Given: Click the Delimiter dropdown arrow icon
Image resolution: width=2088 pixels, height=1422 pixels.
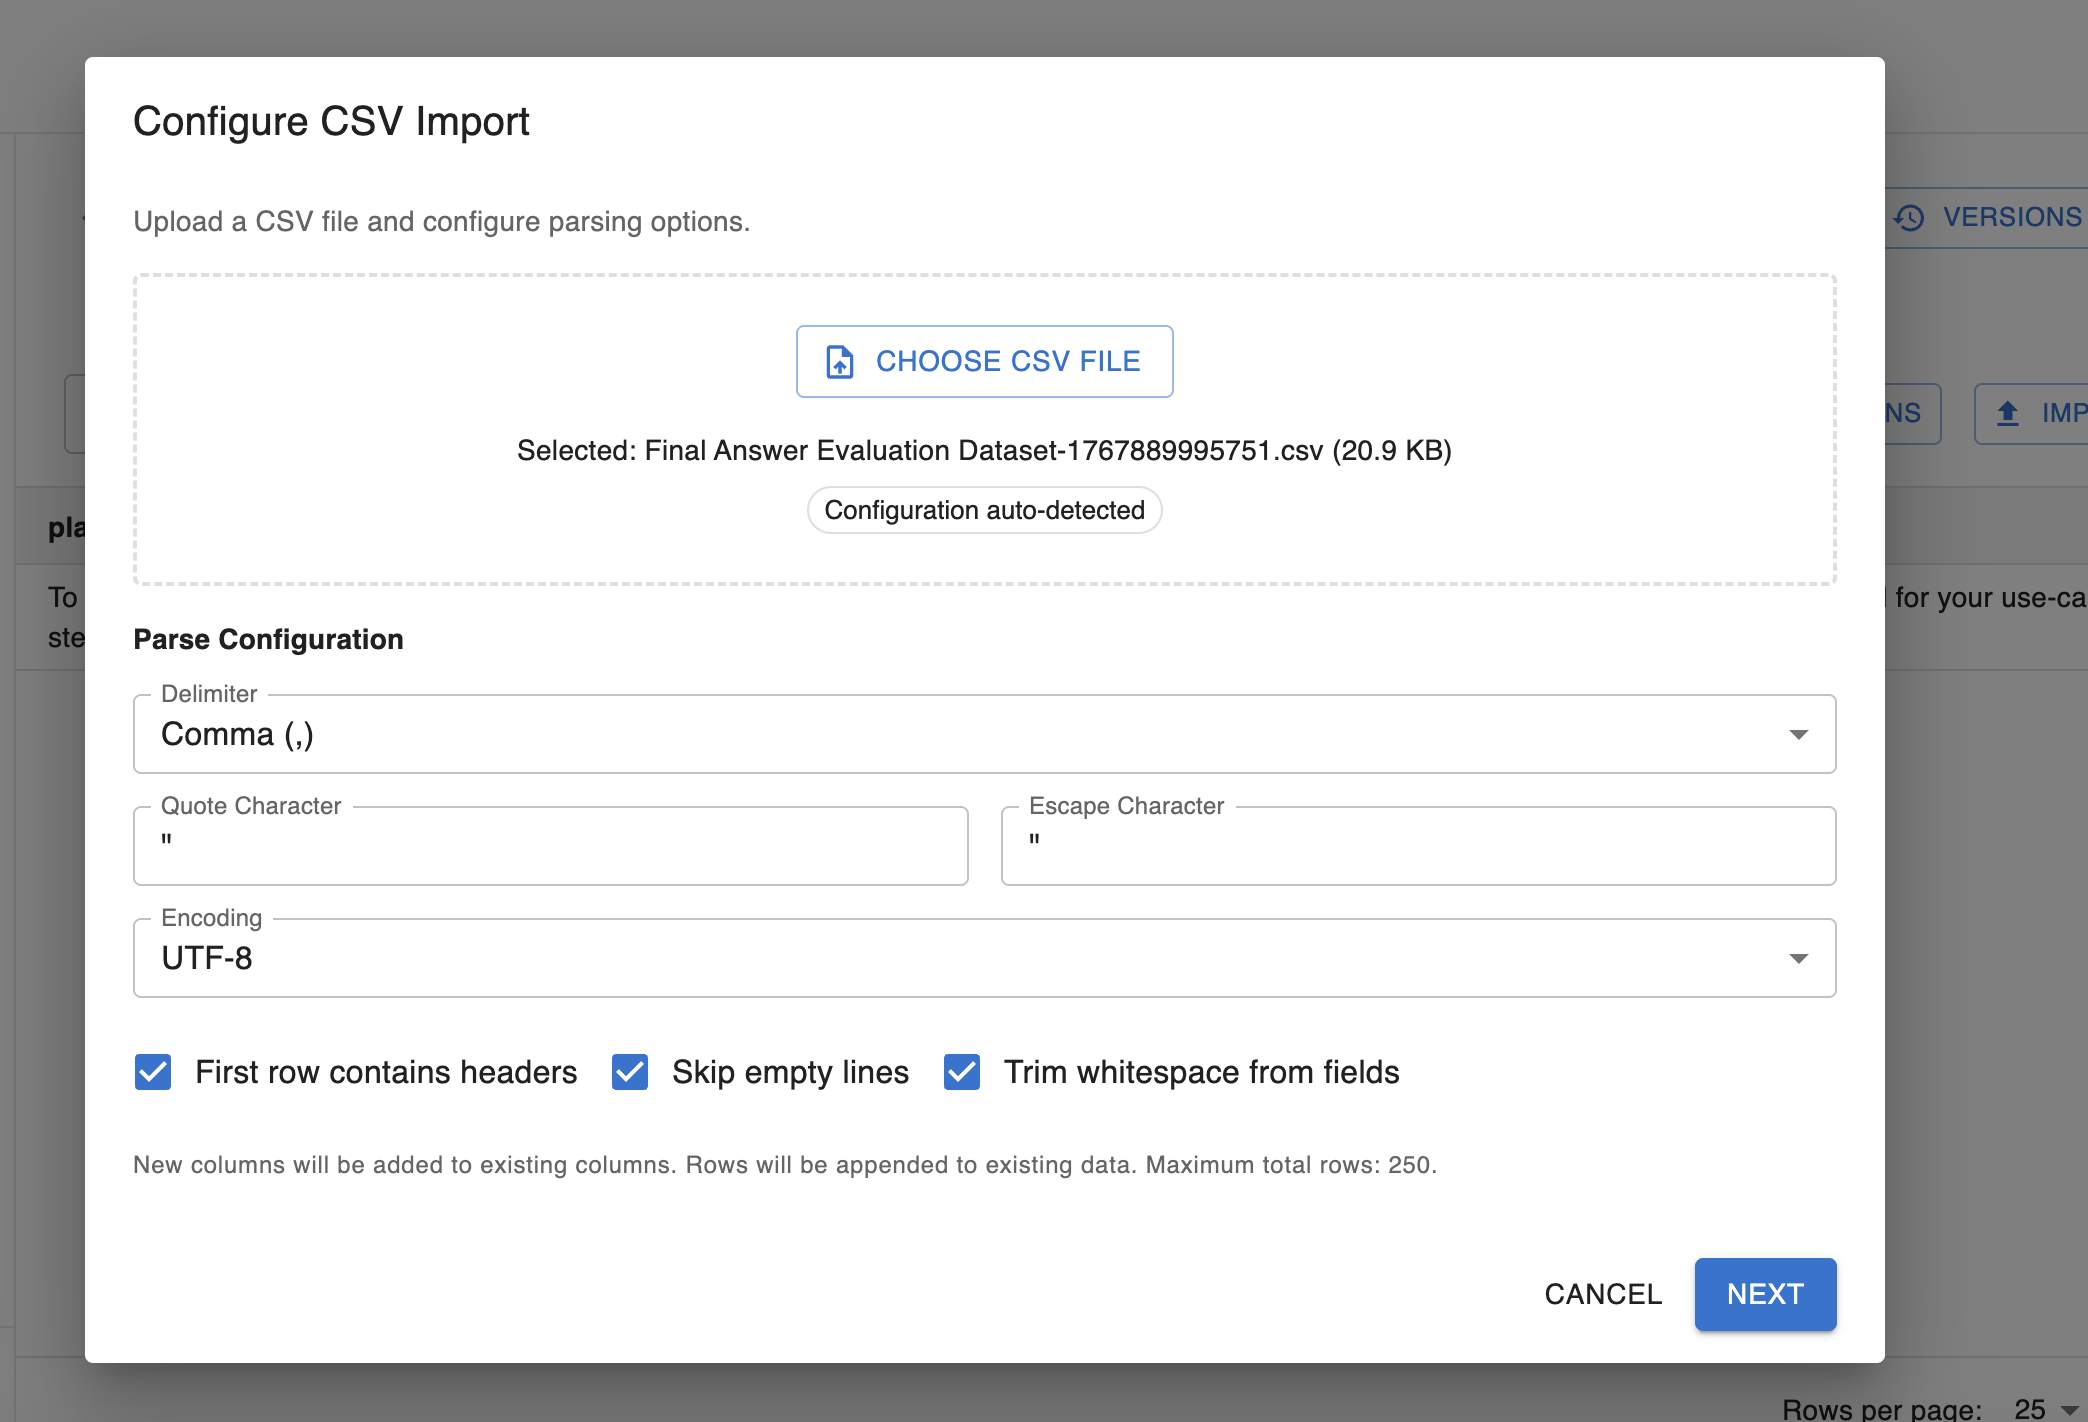Looking at the screenshot, I should pyautogui.click(x=1798, y=735).
